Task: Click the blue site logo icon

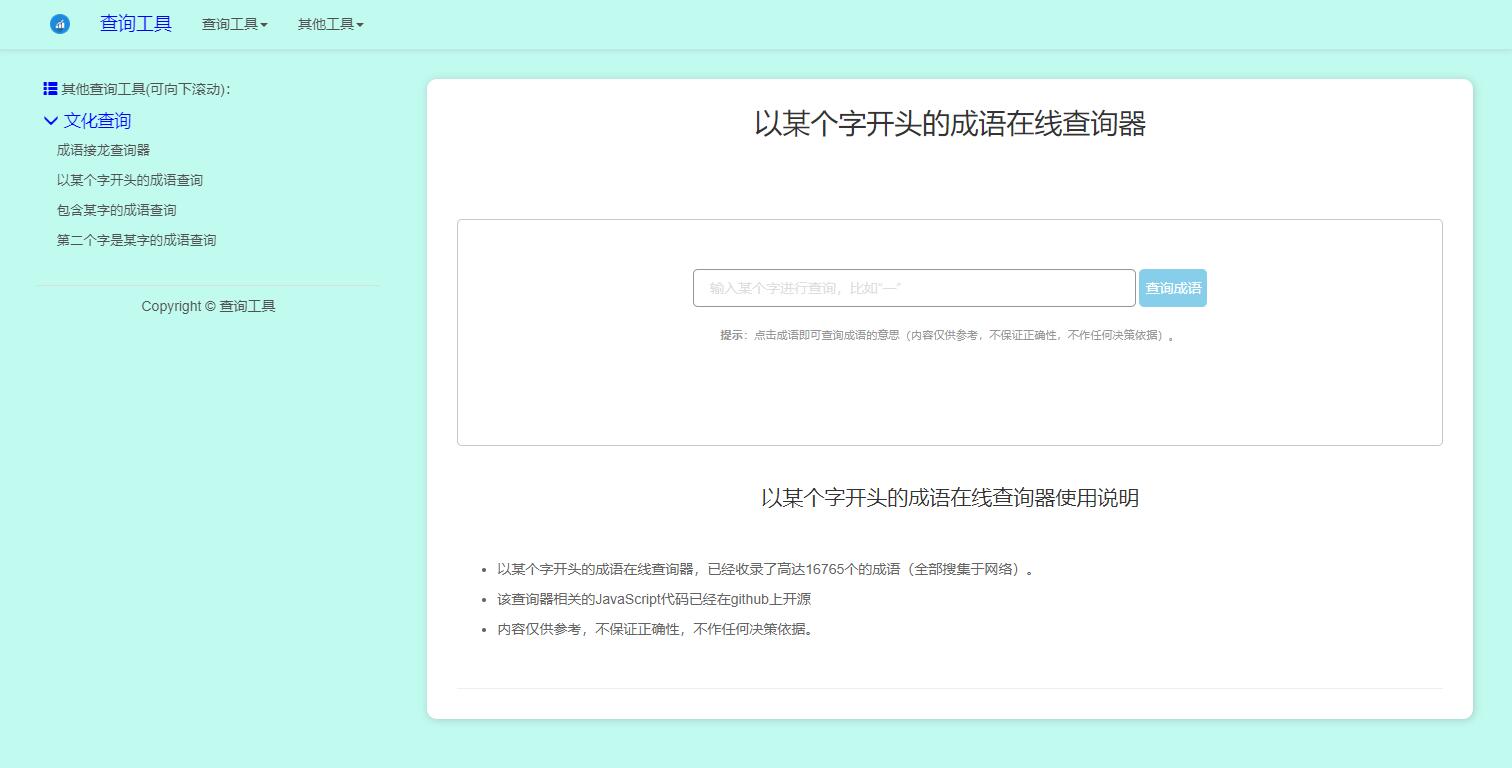Action: coord(60,24)
